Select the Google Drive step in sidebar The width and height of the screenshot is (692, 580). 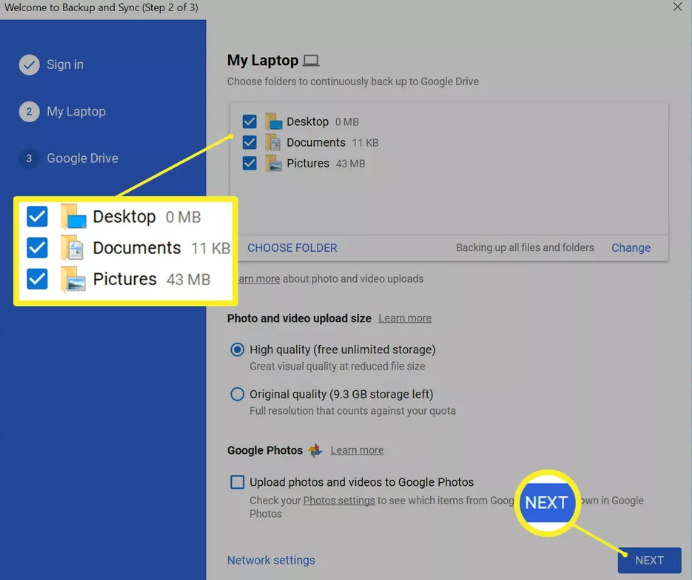tap(83, 158)
